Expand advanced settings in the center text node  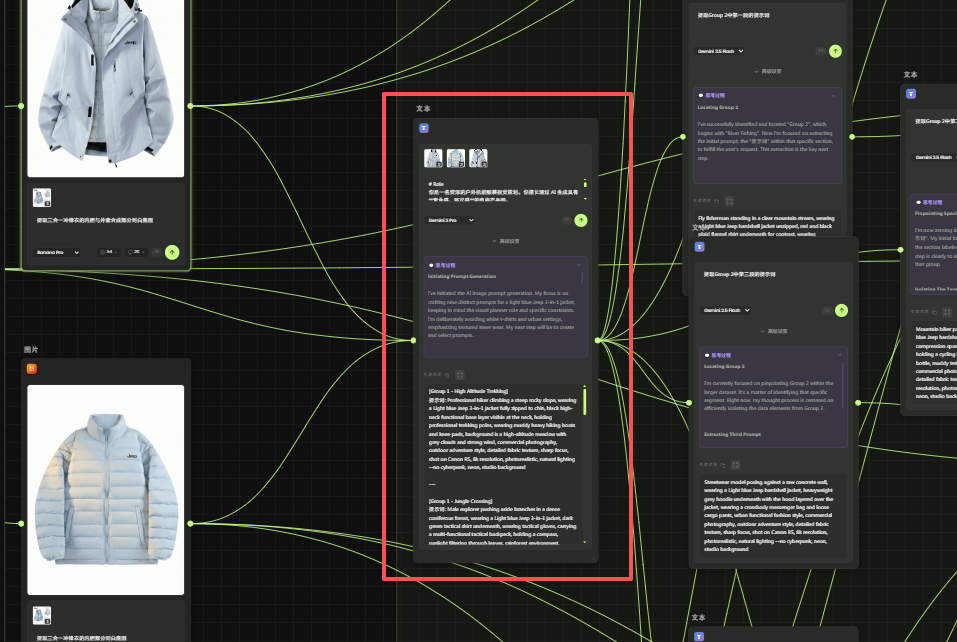click(505, 241)
